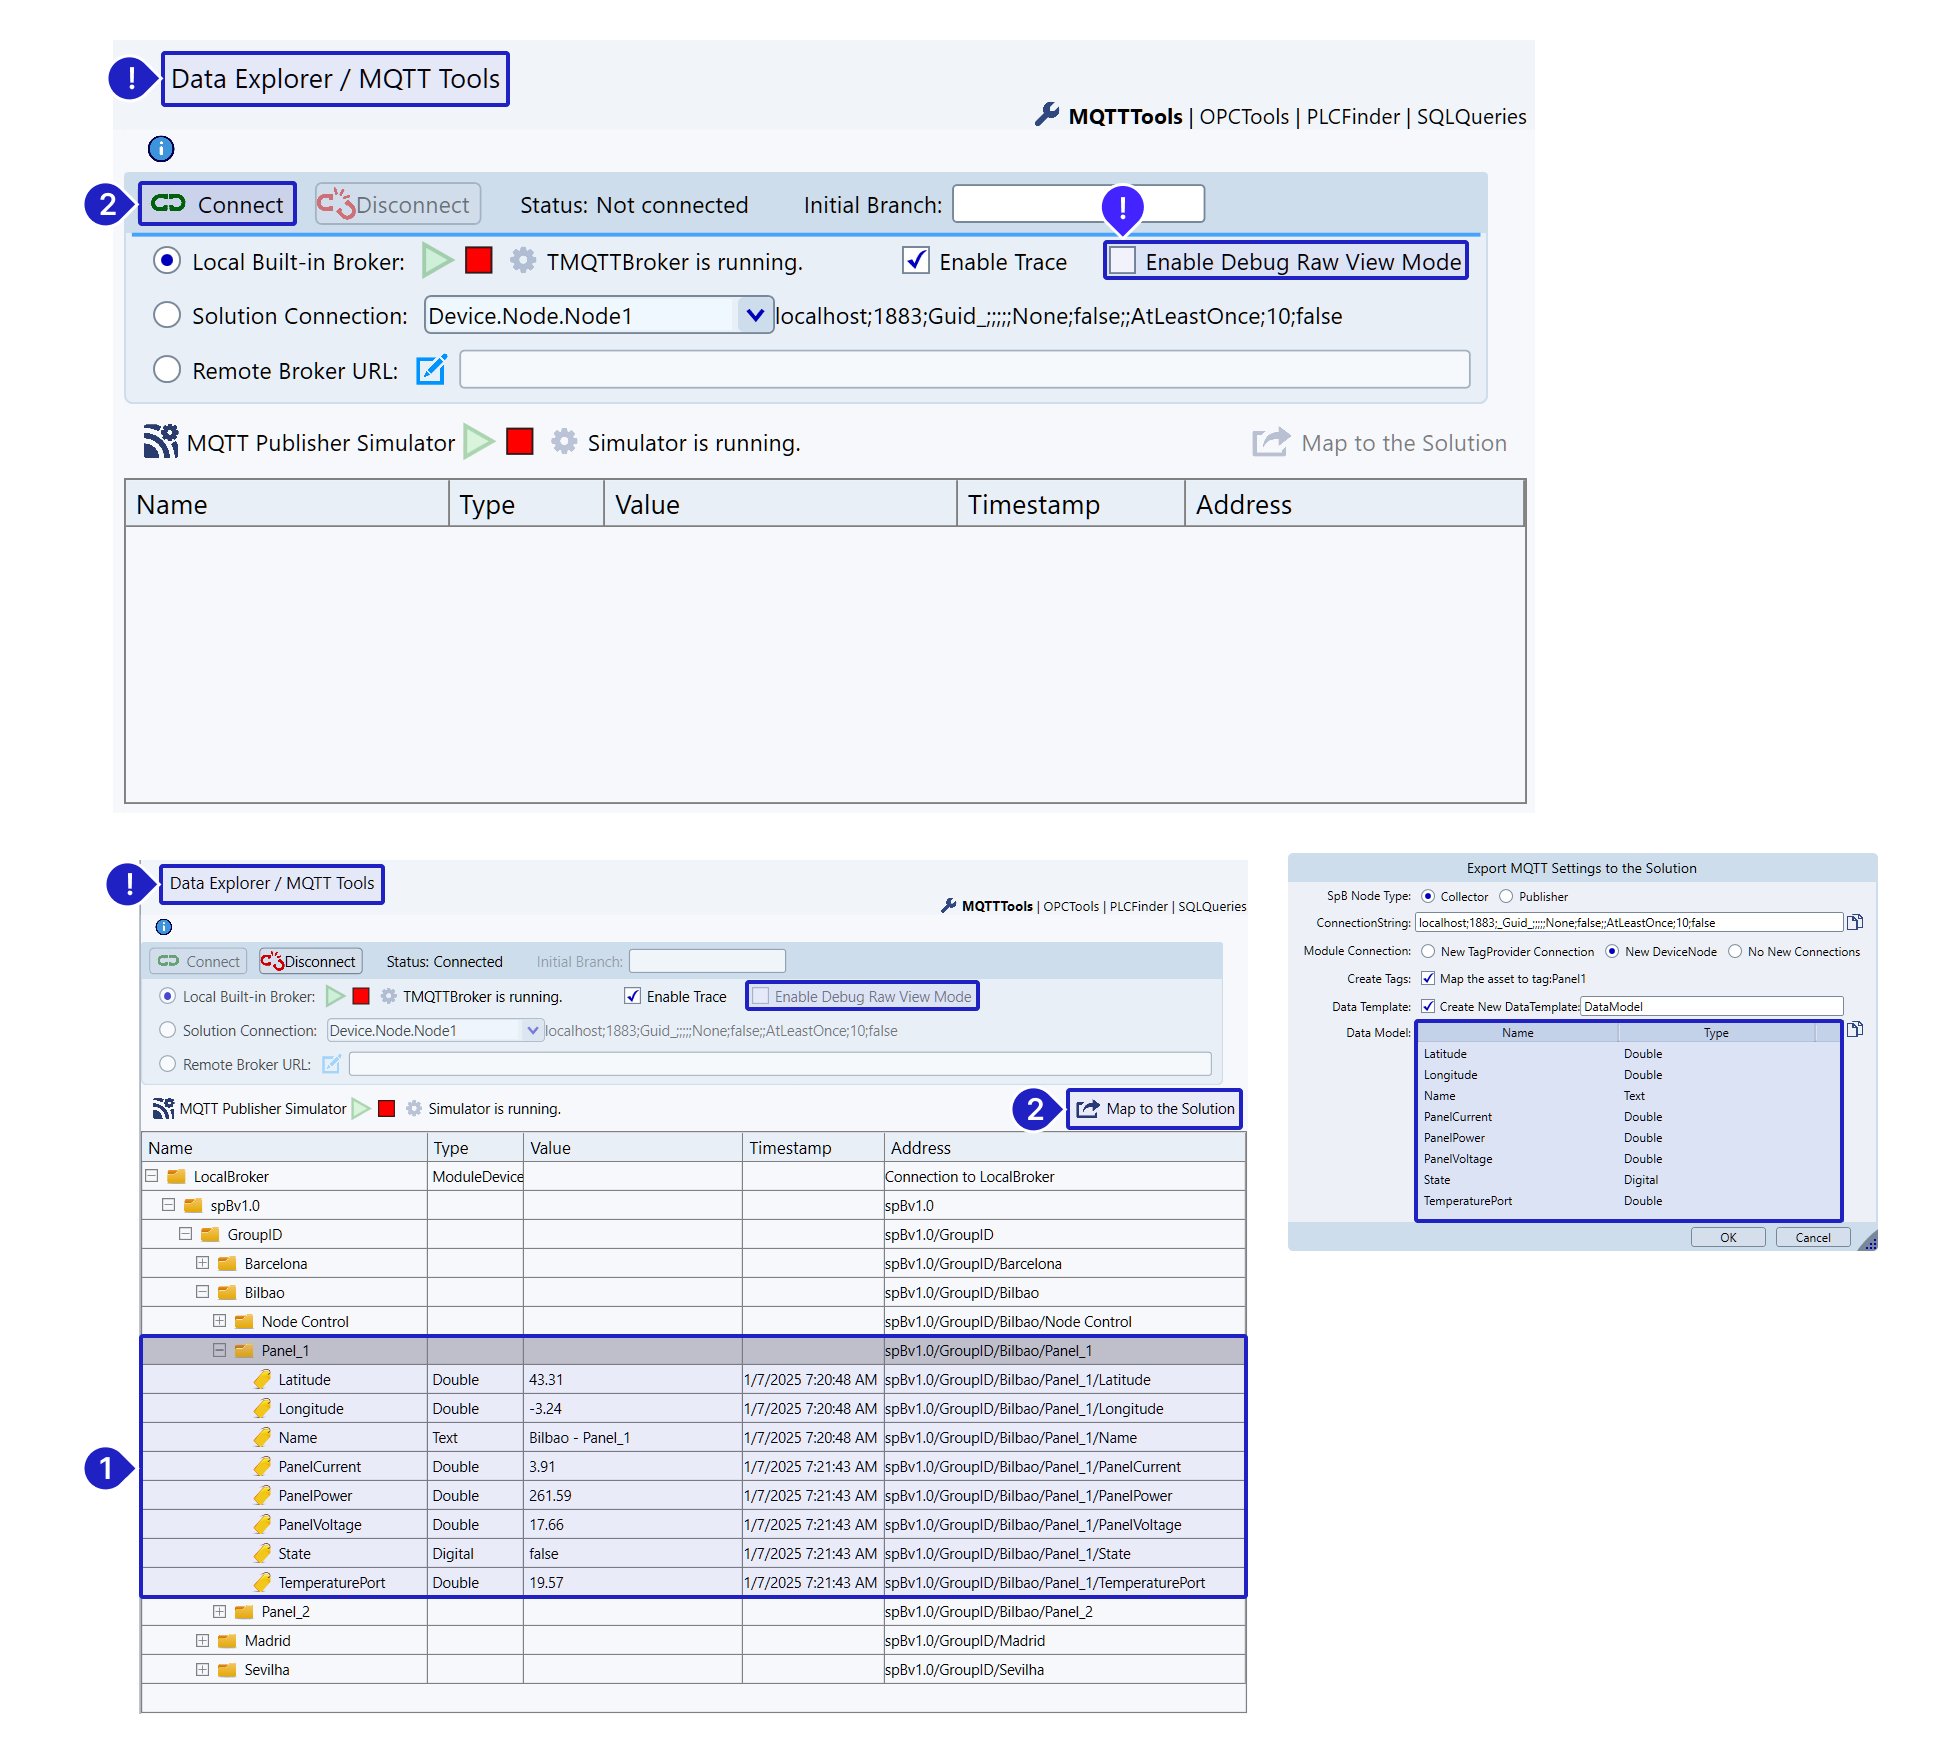Stop the MQTT Publisher Simulator in top panel
This screenshot has height=1754, width=1958.
[519, 442]
